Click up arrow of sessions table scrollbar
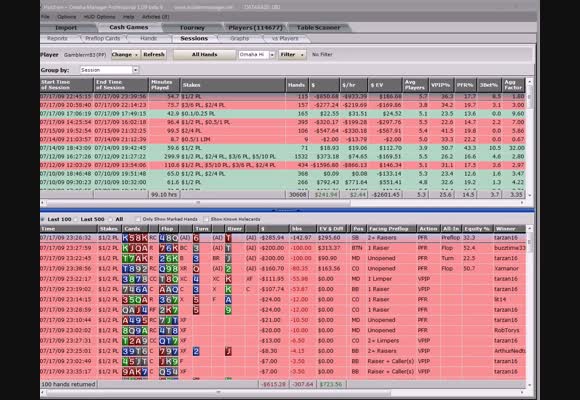 point(530,81)
